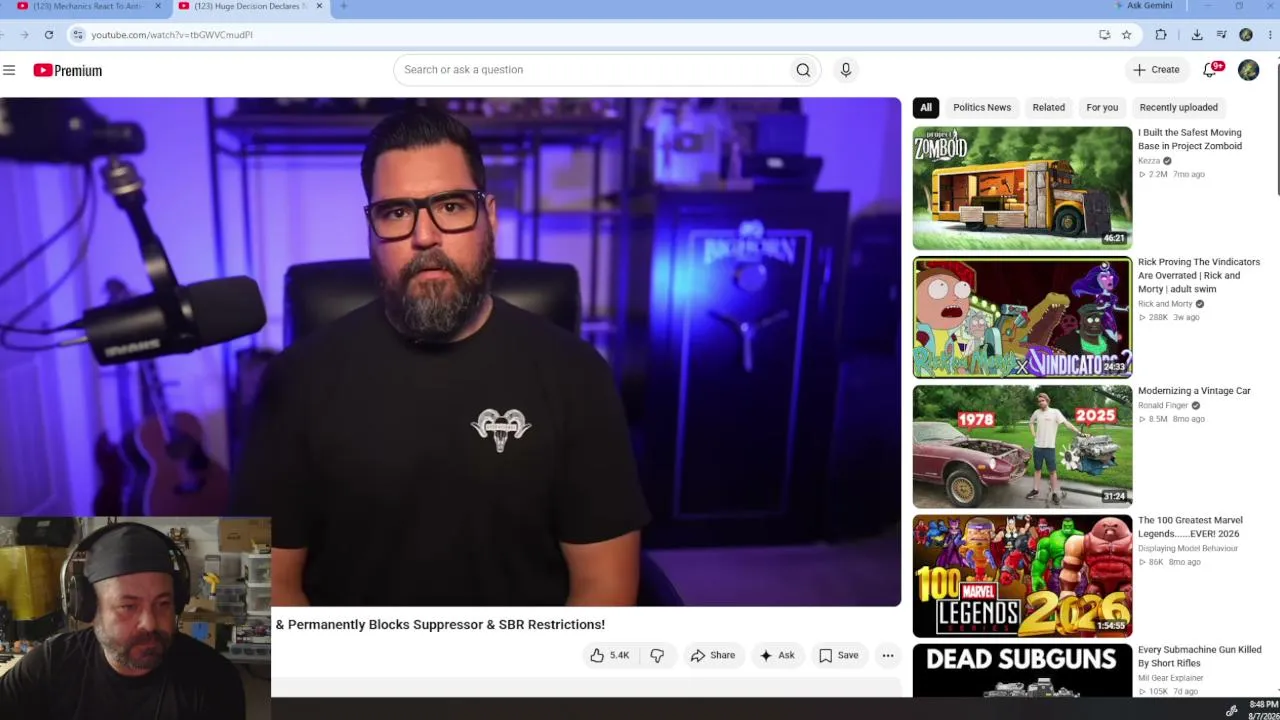Select the Huge Decision Declares tab
This screenshot has height=720, width=1280.
coord(250,6)
